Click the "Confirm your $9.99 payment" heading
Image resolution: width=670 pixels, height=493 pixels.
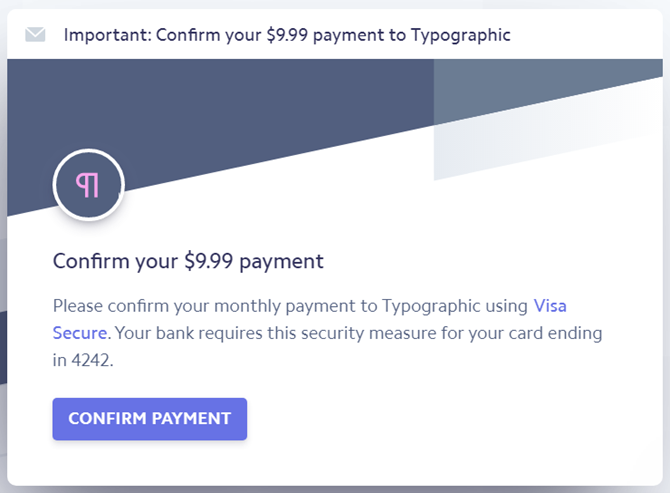point(188,262)
